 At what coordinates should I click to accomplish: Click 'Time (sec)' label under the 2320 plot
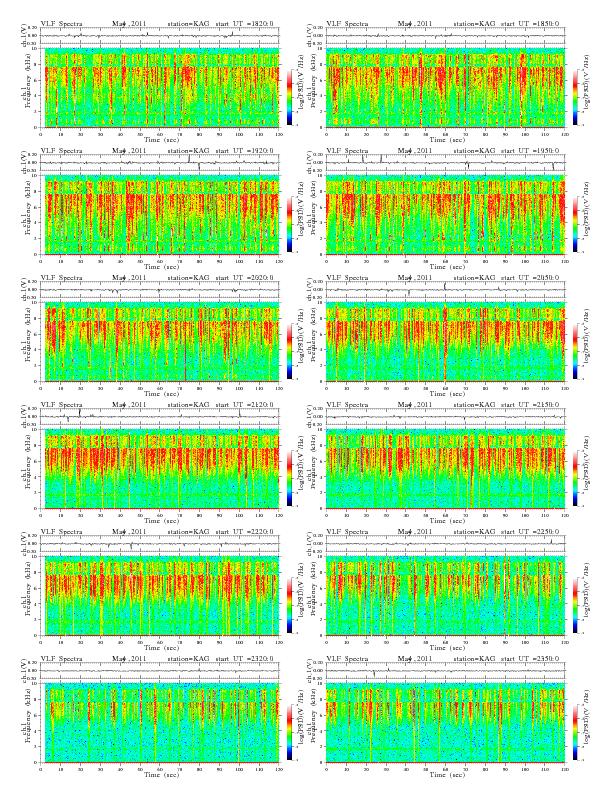pos(162,774)
